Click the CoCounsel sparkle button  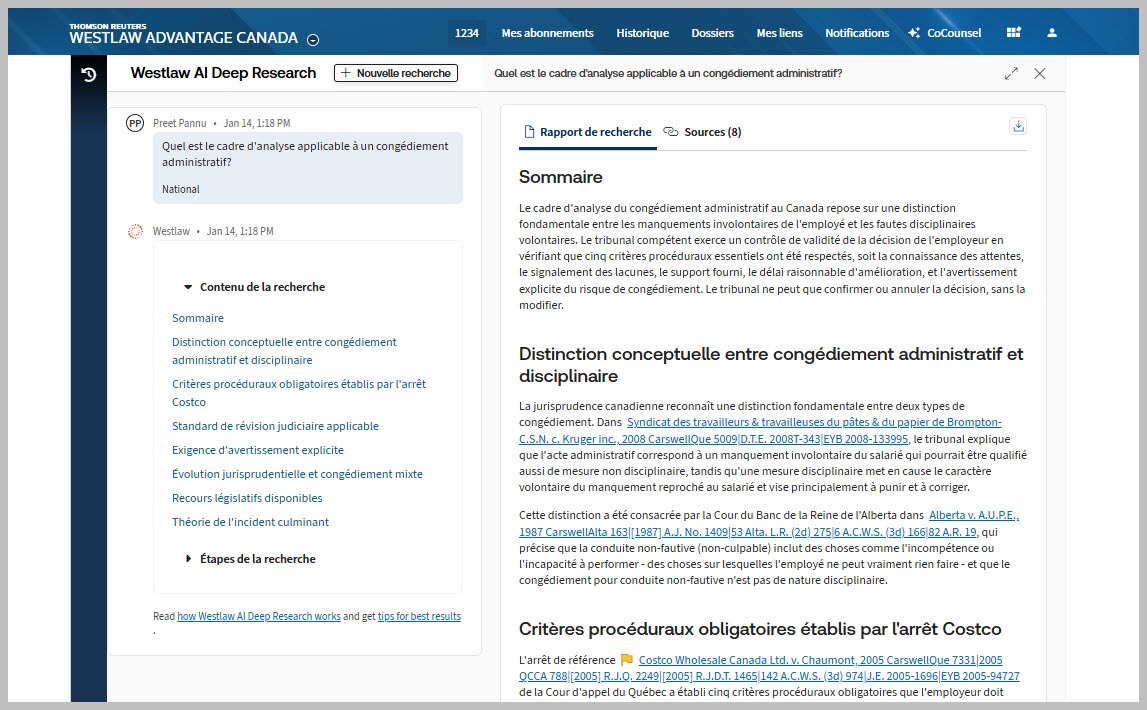tap(944, 33)
